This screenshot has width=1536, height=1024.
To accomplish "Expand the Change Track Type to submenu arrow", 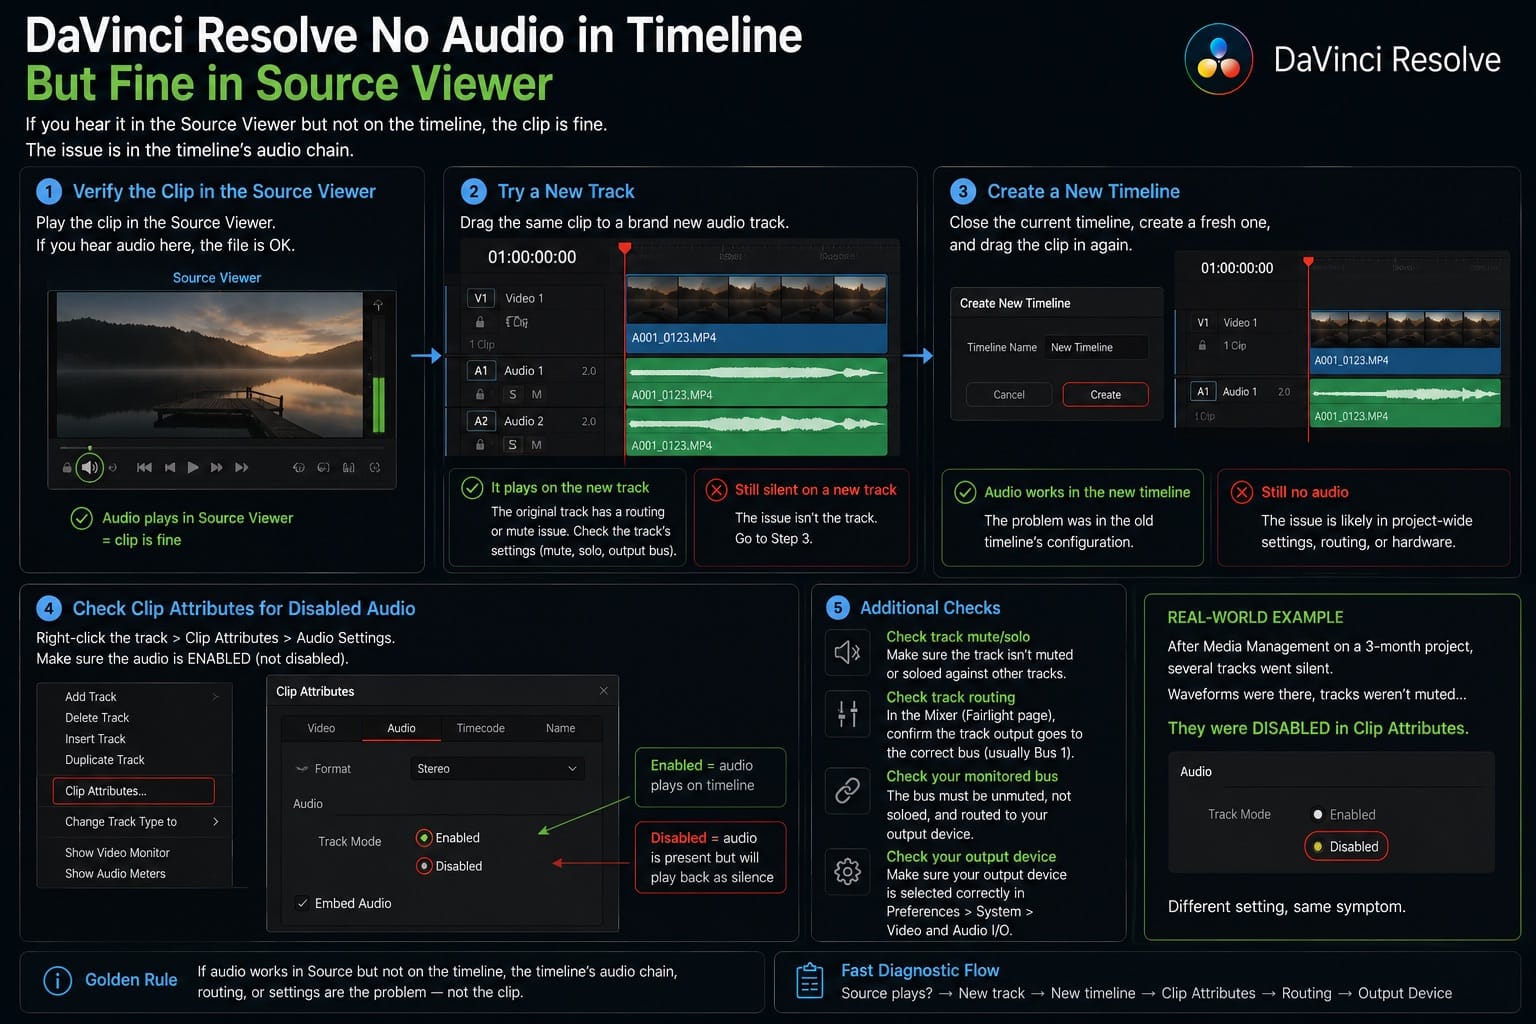I will click(216, 822).
